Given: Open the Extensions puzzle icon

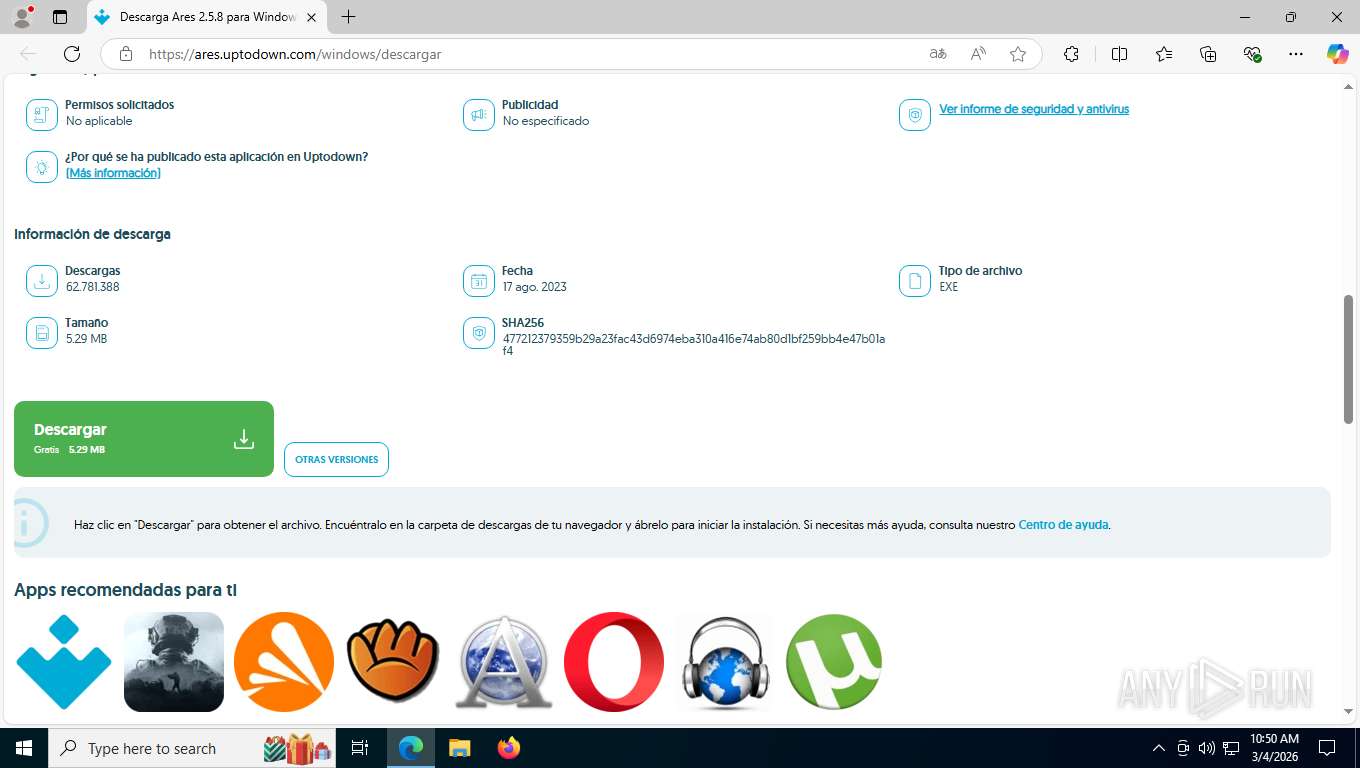Looking at the screenshot, I should click(1071, 54).
